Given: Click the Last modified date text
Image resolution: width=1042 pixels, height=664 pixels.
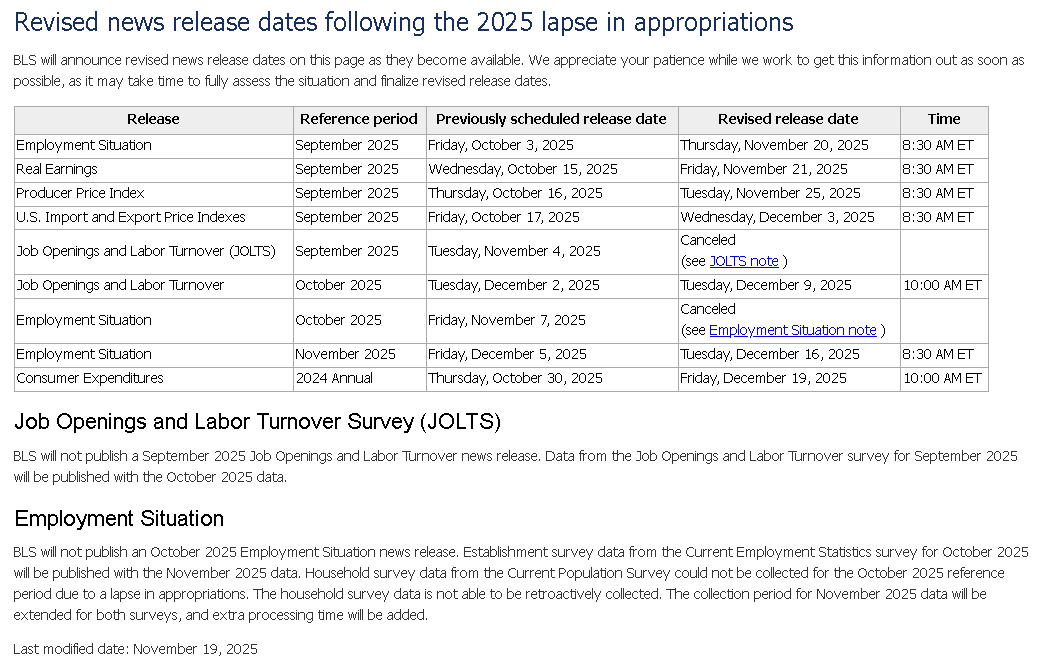Looking at the screenshot, I should [x=135, y=649].
